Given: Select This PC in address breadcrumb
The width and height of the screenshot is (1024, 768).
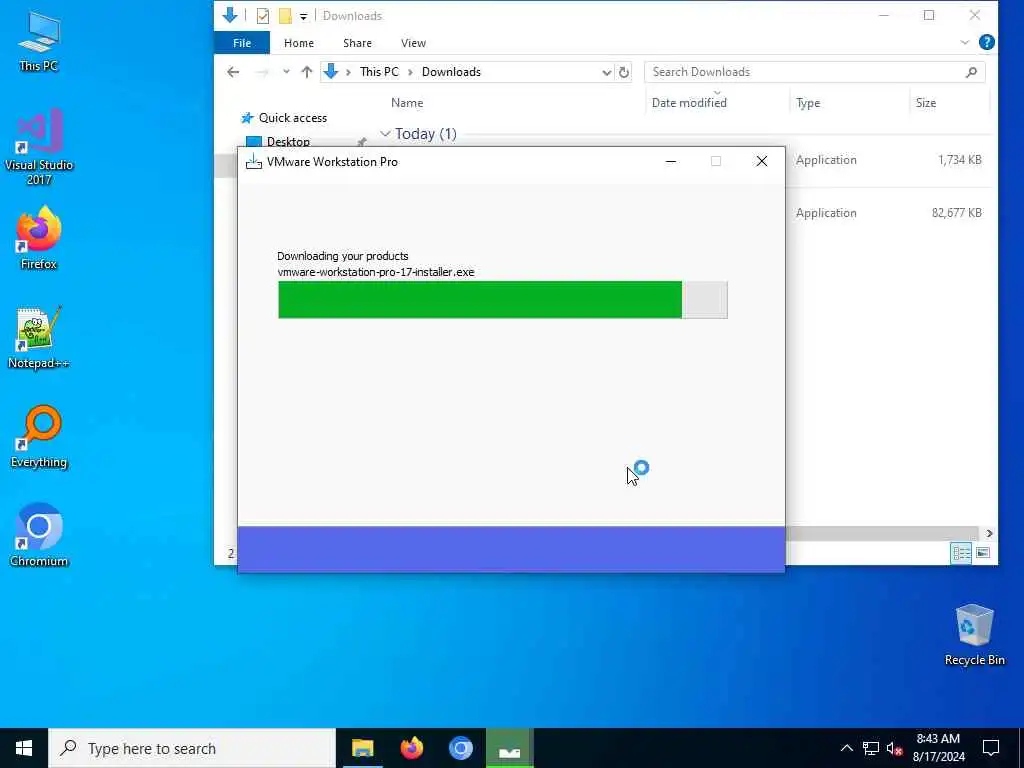Looking at the screenshot, I should pos(379,72).
